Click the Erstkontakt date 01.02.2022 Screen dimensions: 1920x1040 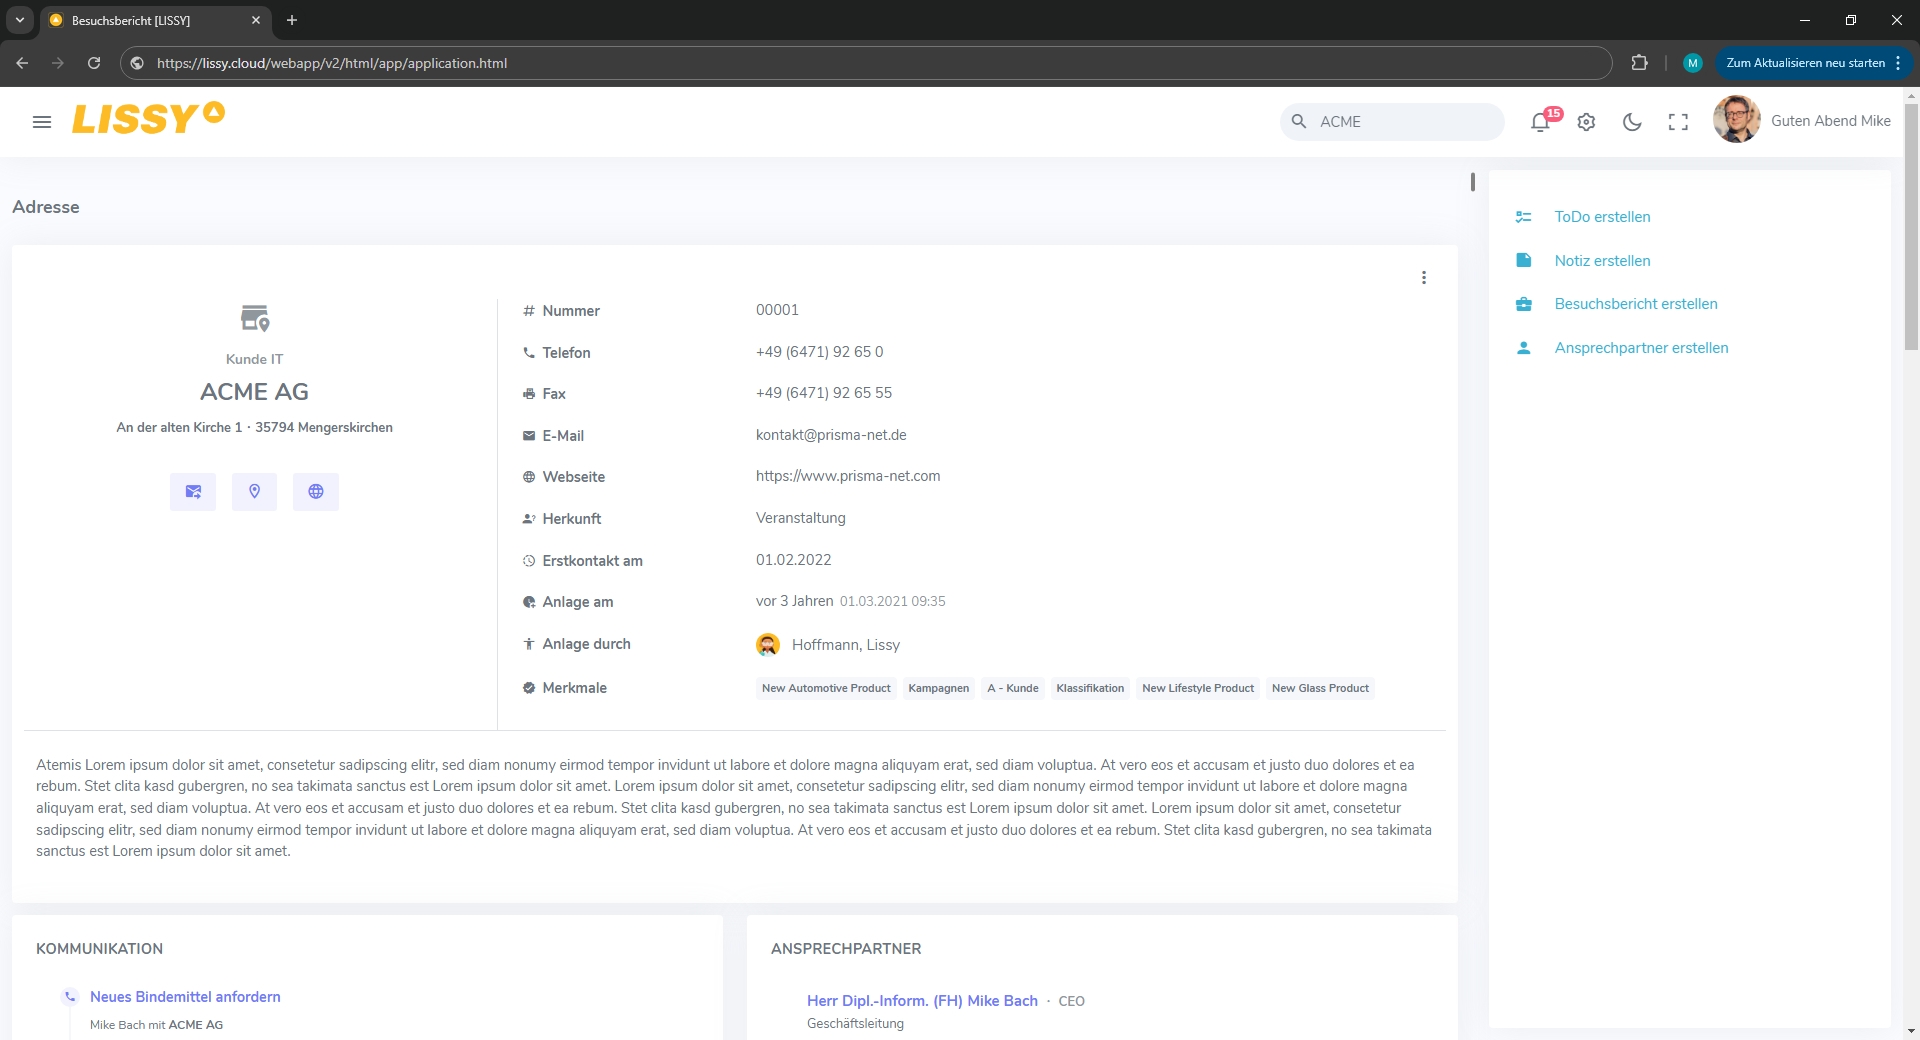click(x=794, y=560)
